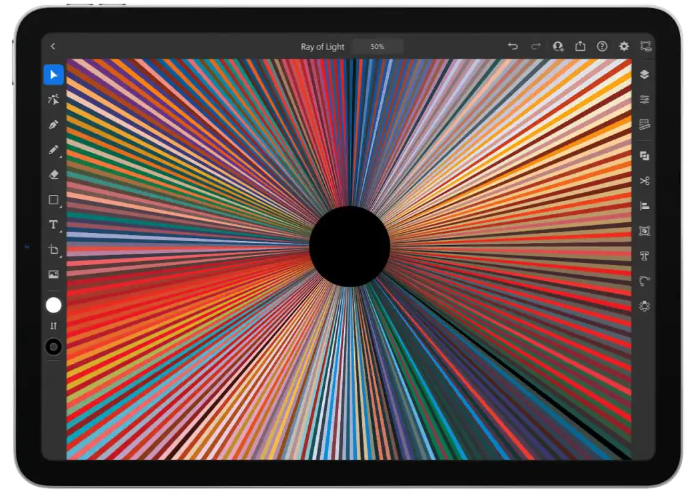The width and height of the screenshot is (693, 496).
Task: Open the Precision ruler and grid panel
Action: (x=644, y=125)
